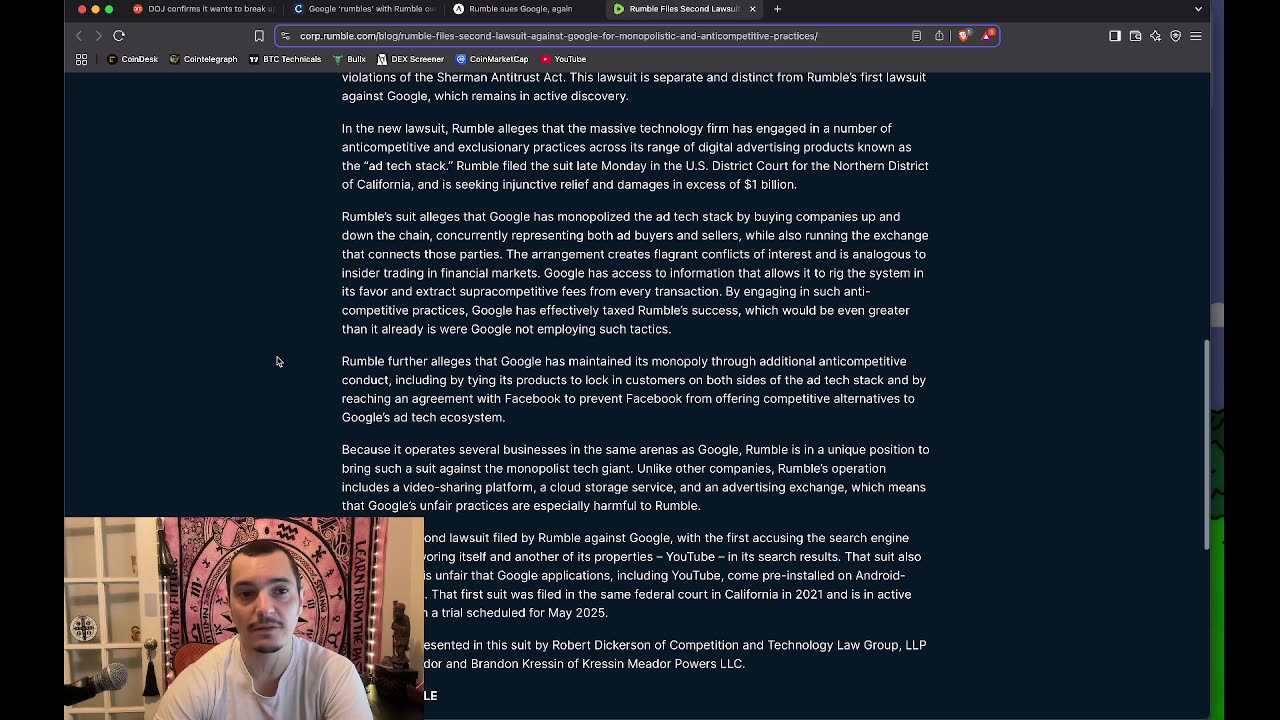Image resolution: width=1280 pixels, height=720 pixels.
Task: Click the text '$1 billion'
Action: (770, 185)
